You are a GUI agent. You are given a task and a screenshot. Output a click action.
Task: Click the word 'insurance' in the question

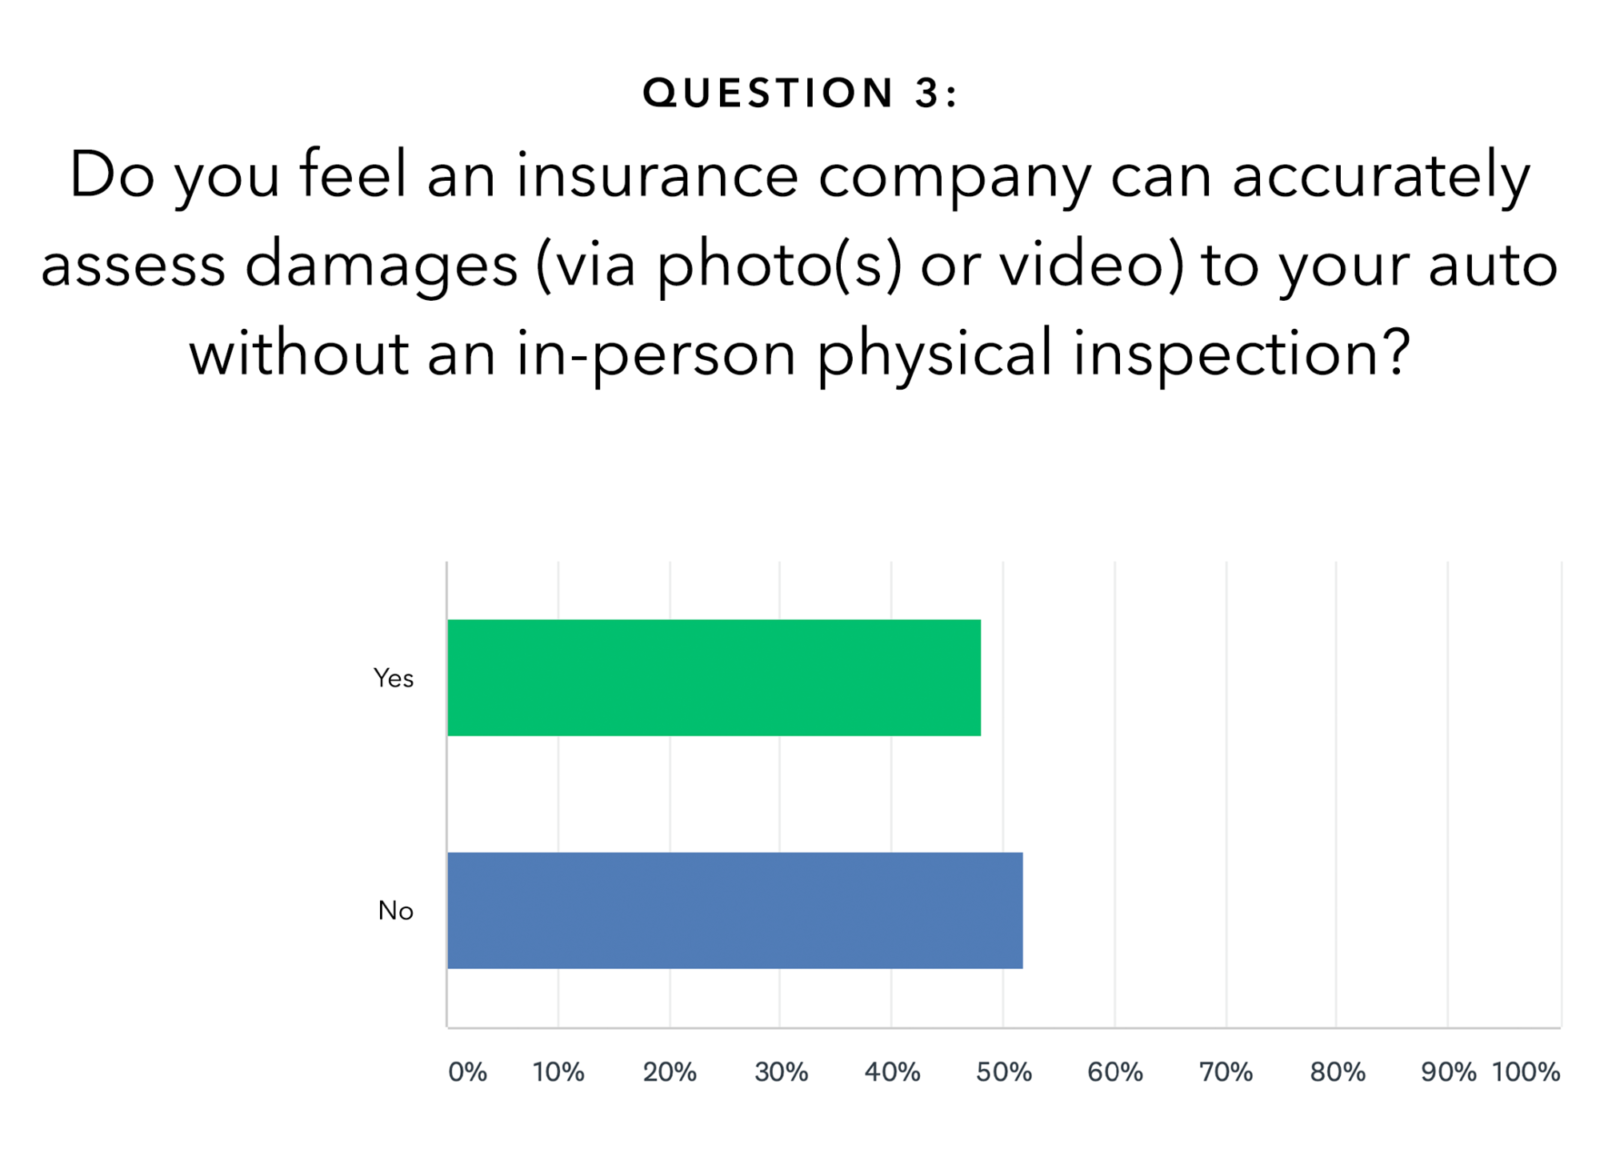[x=658, y=175]
